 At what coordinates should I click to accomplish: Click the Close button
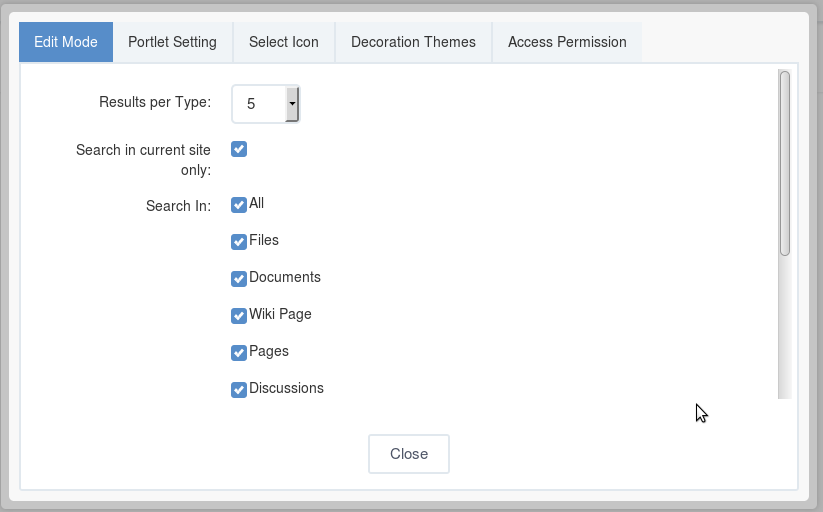click(x=409, y=454)
